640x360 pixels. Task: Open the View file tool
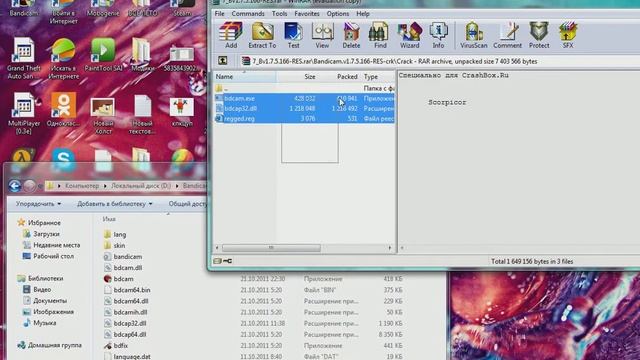322,36
